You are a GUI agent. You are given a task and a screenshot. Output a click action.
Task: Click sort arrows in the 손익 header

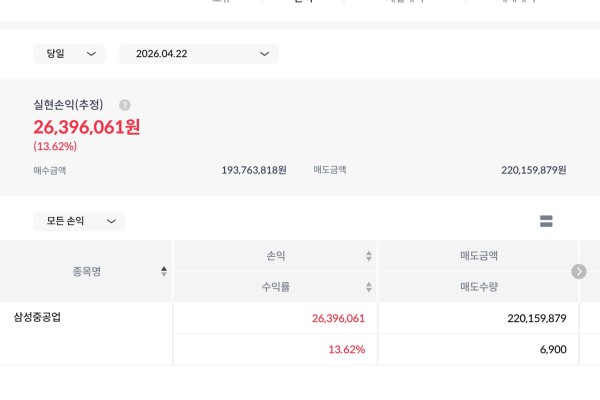click(x=369, y=256)
